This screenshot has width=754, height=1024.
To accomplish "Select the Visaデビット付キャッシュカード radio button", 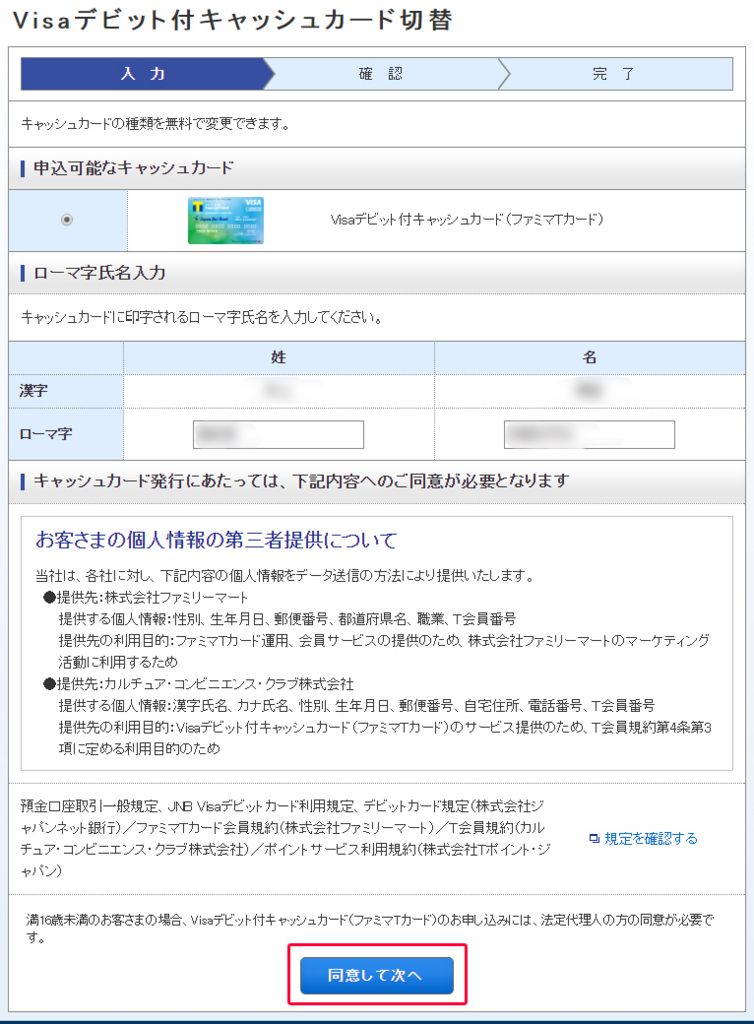I will pos(67,219).
